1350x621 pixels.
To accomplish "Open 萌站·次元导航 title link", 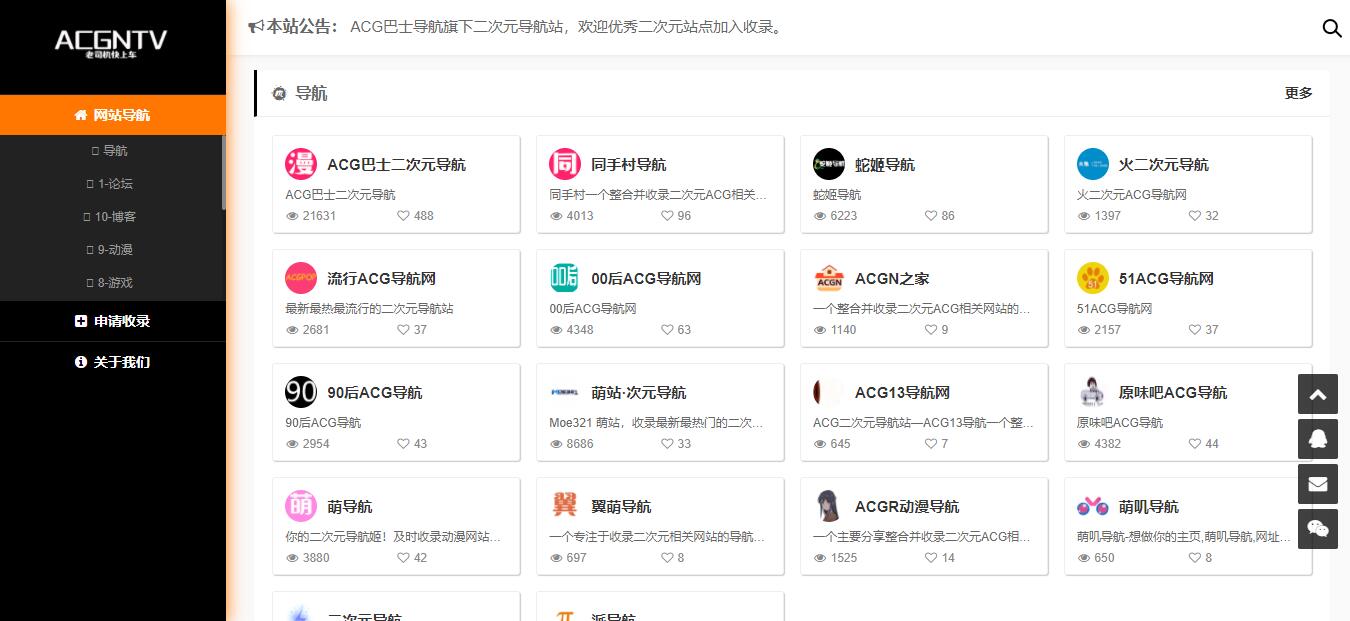I will point(638,392).
